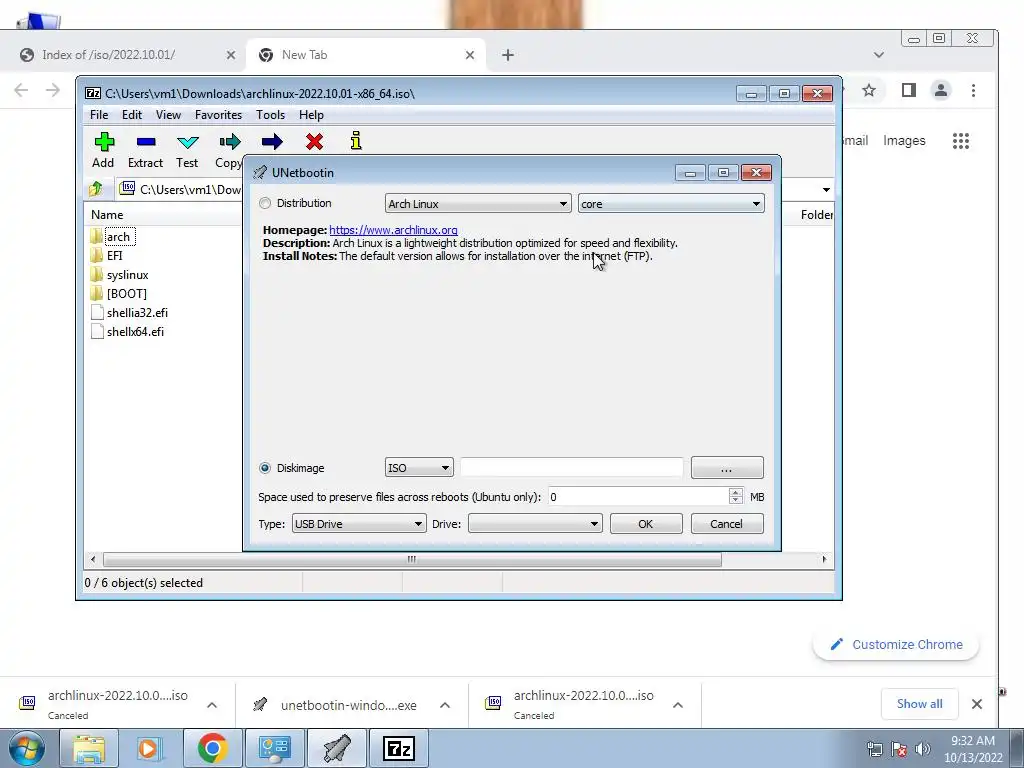This screenshot has width=1024, height=768.
Task: Select the Distribution radio button
Action: [x=264, y=203]
